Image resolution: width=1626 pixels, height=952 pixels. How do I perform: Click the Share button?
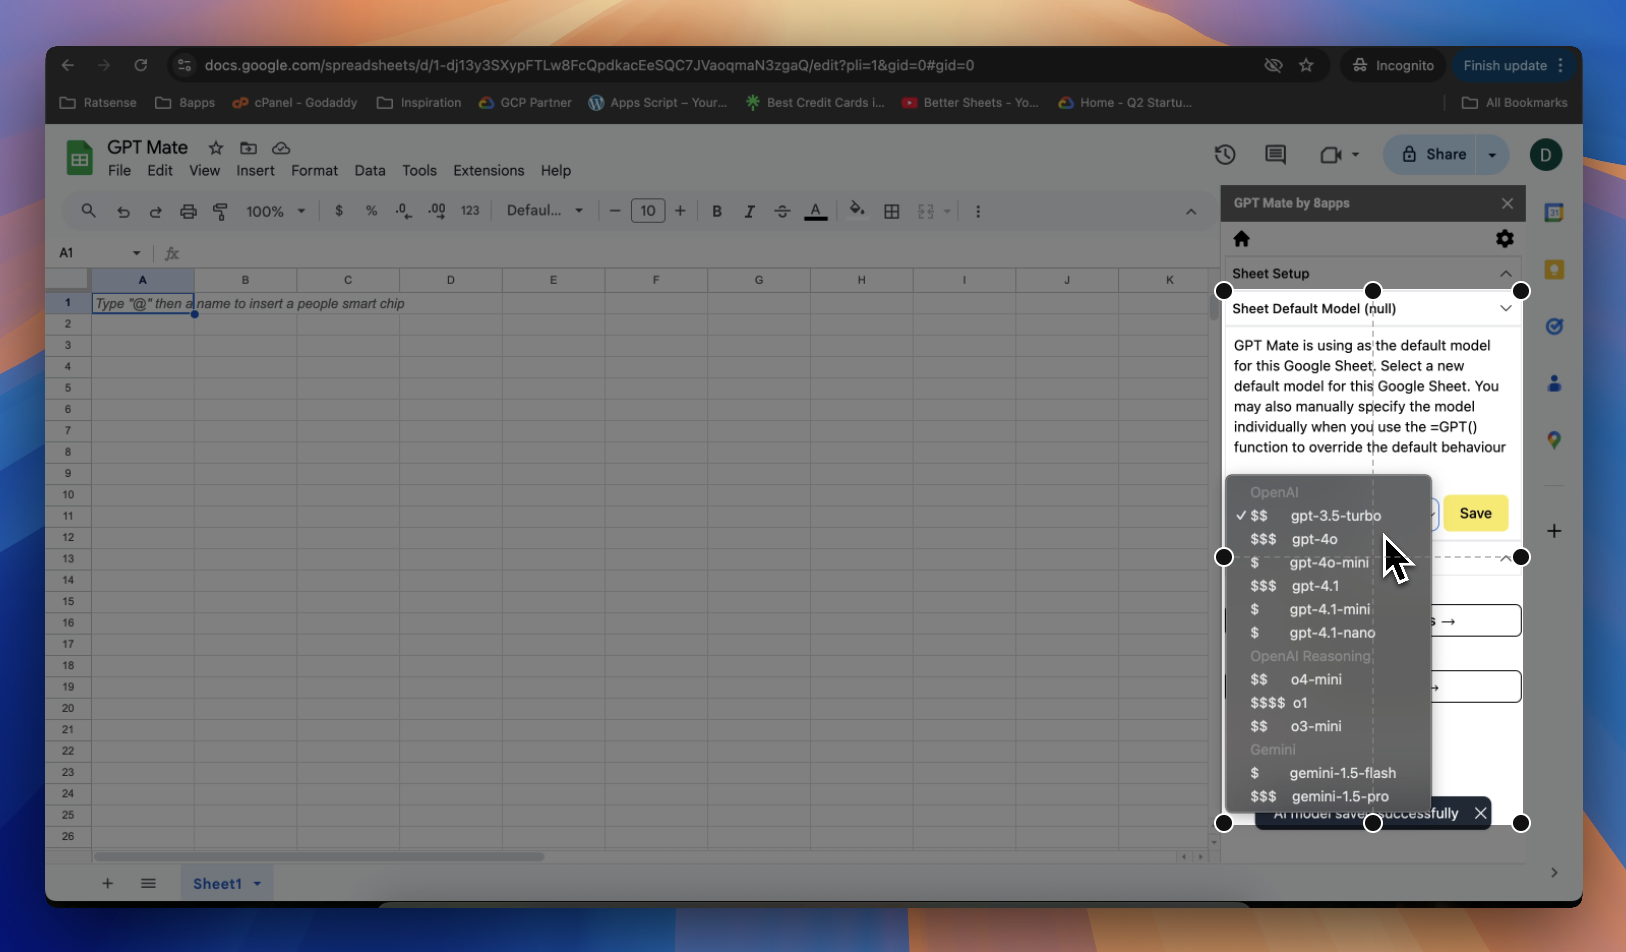click(1433, 154)
